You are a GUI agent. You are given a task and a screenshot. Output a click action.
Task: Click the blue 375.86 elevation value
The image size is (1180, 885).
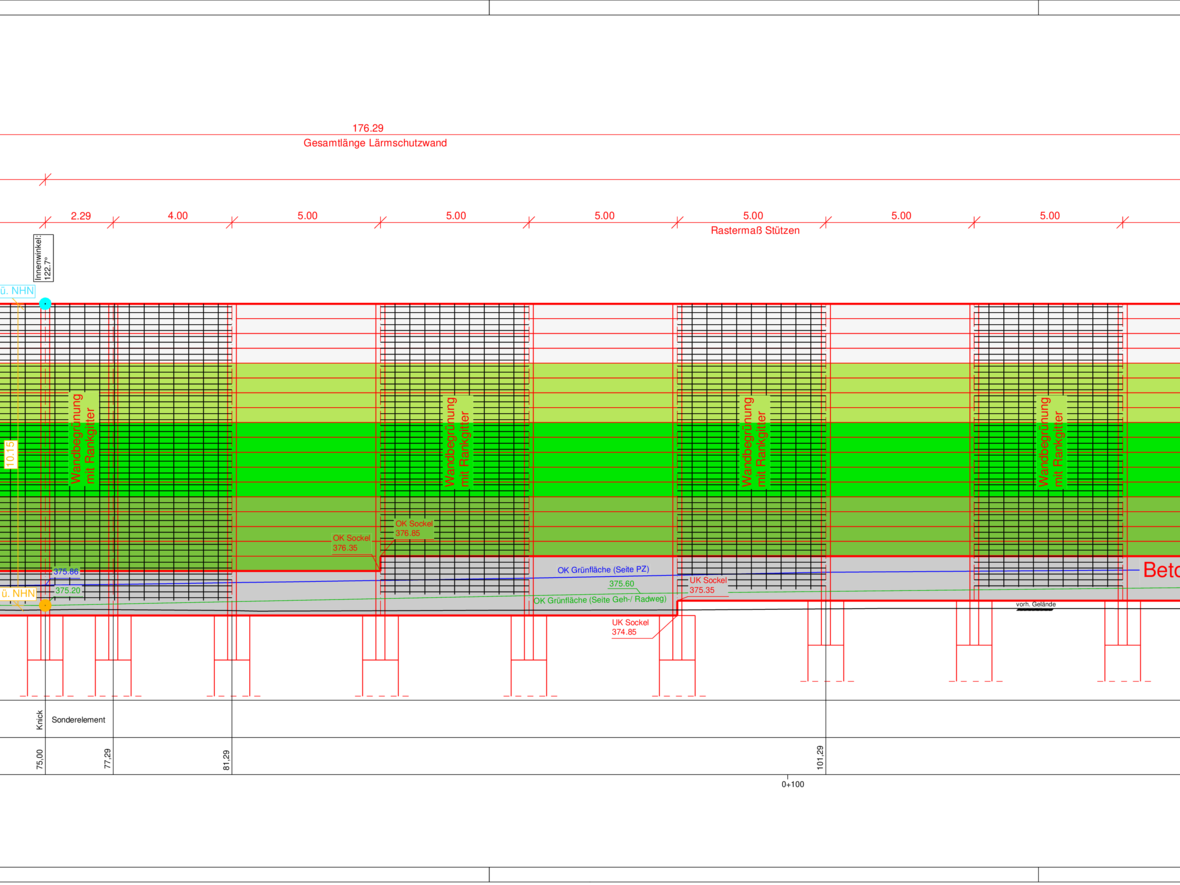66,572
